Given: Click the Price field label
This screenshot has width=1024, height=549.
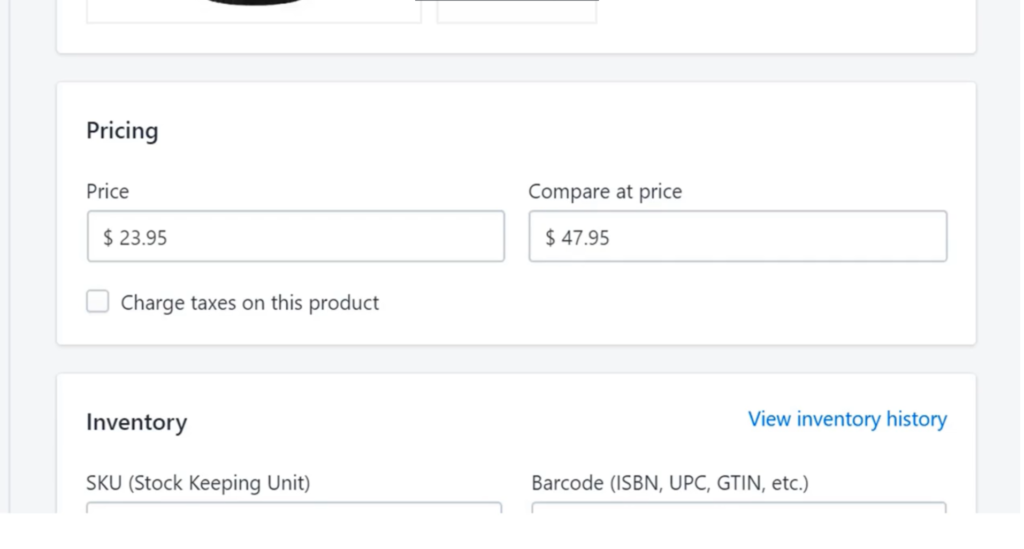Looking at the screenshot, I should (x=108, y=191).
